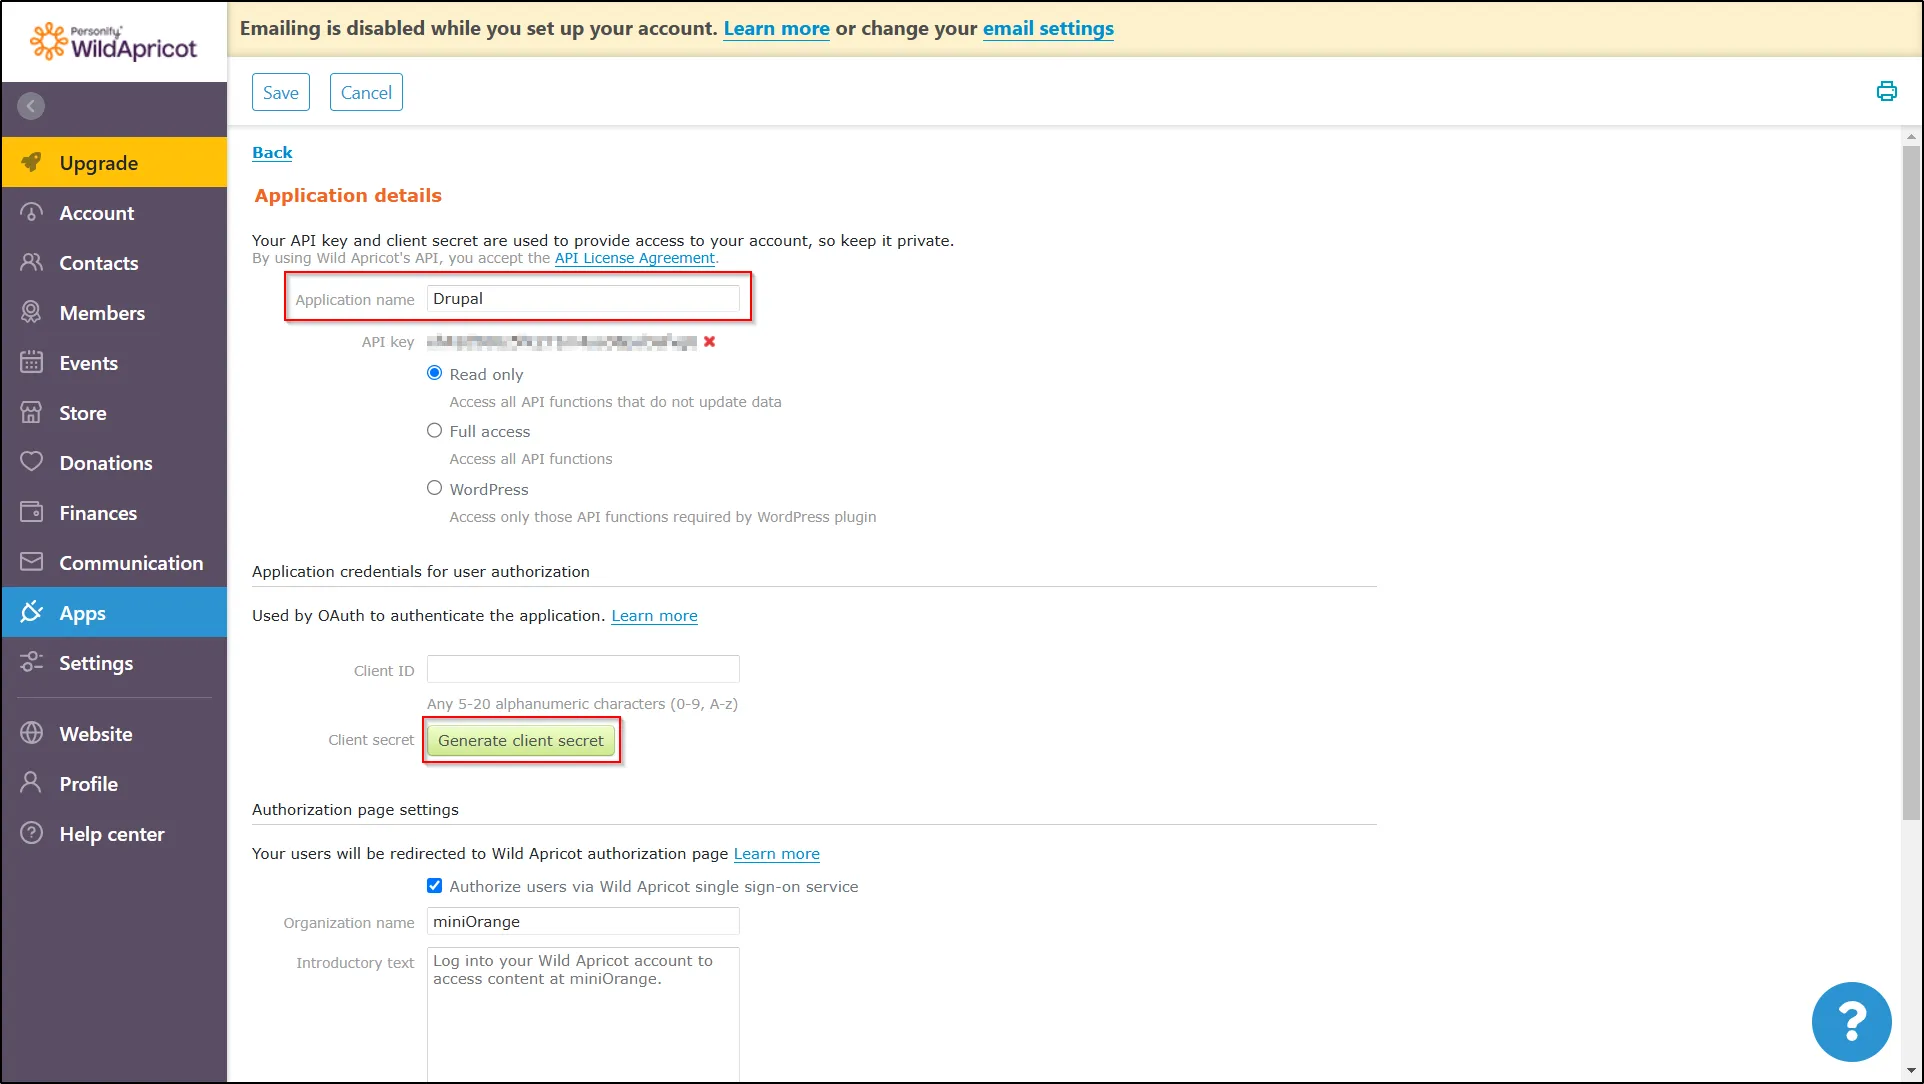Screen dimensions: 1924x1084
Task: Open Settings in the sidebar
Action: coord(114,662)
